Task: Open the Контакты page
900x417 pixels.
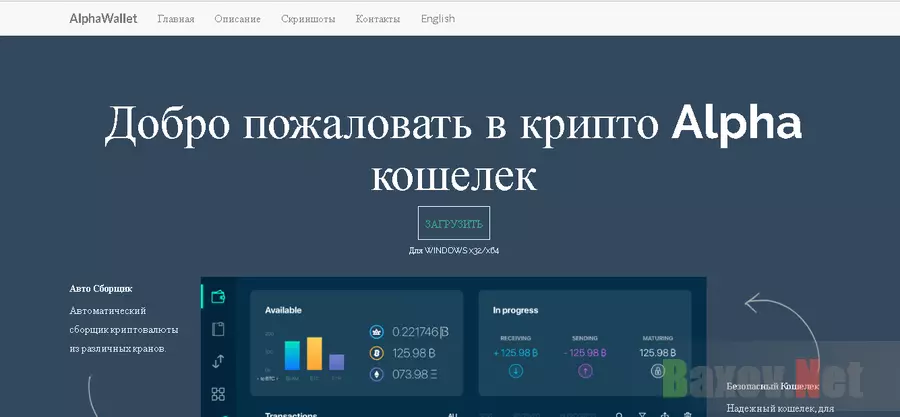Action: (x=378, y=19)
